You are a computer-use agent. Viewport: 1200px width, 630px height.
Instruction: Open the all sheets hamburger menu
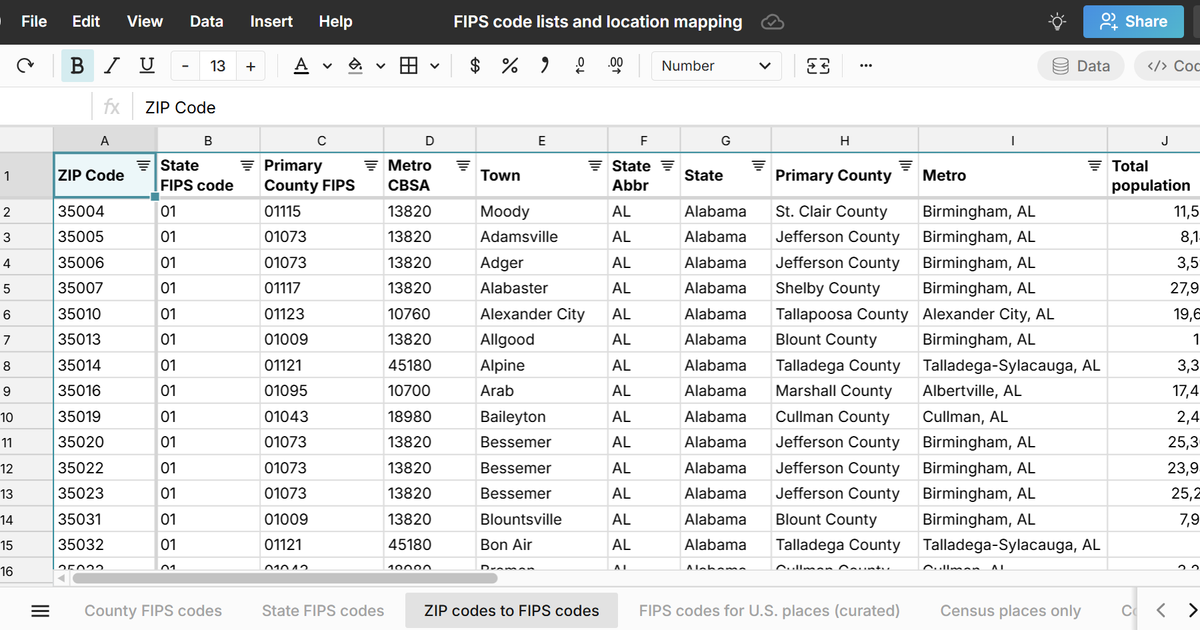[x=40, y=611]
